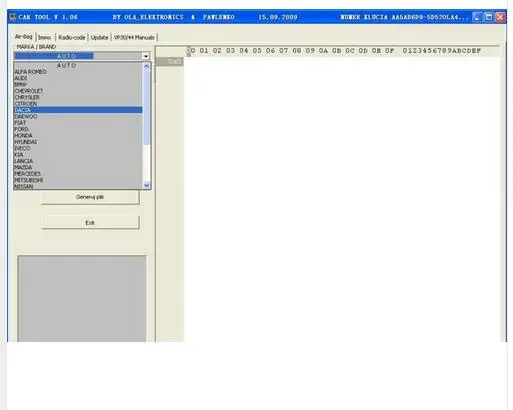513x410 pixels.
Task: Click brand list scroll-up arrow
Action: [x=146, y=66]
